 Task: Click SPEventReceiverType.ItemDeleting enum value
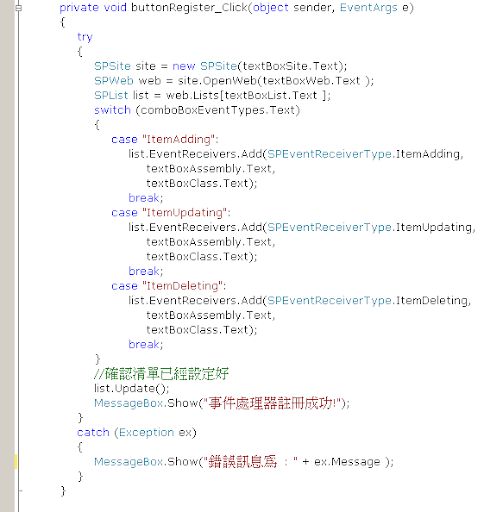pyautogui.click(x=367, y=301)
